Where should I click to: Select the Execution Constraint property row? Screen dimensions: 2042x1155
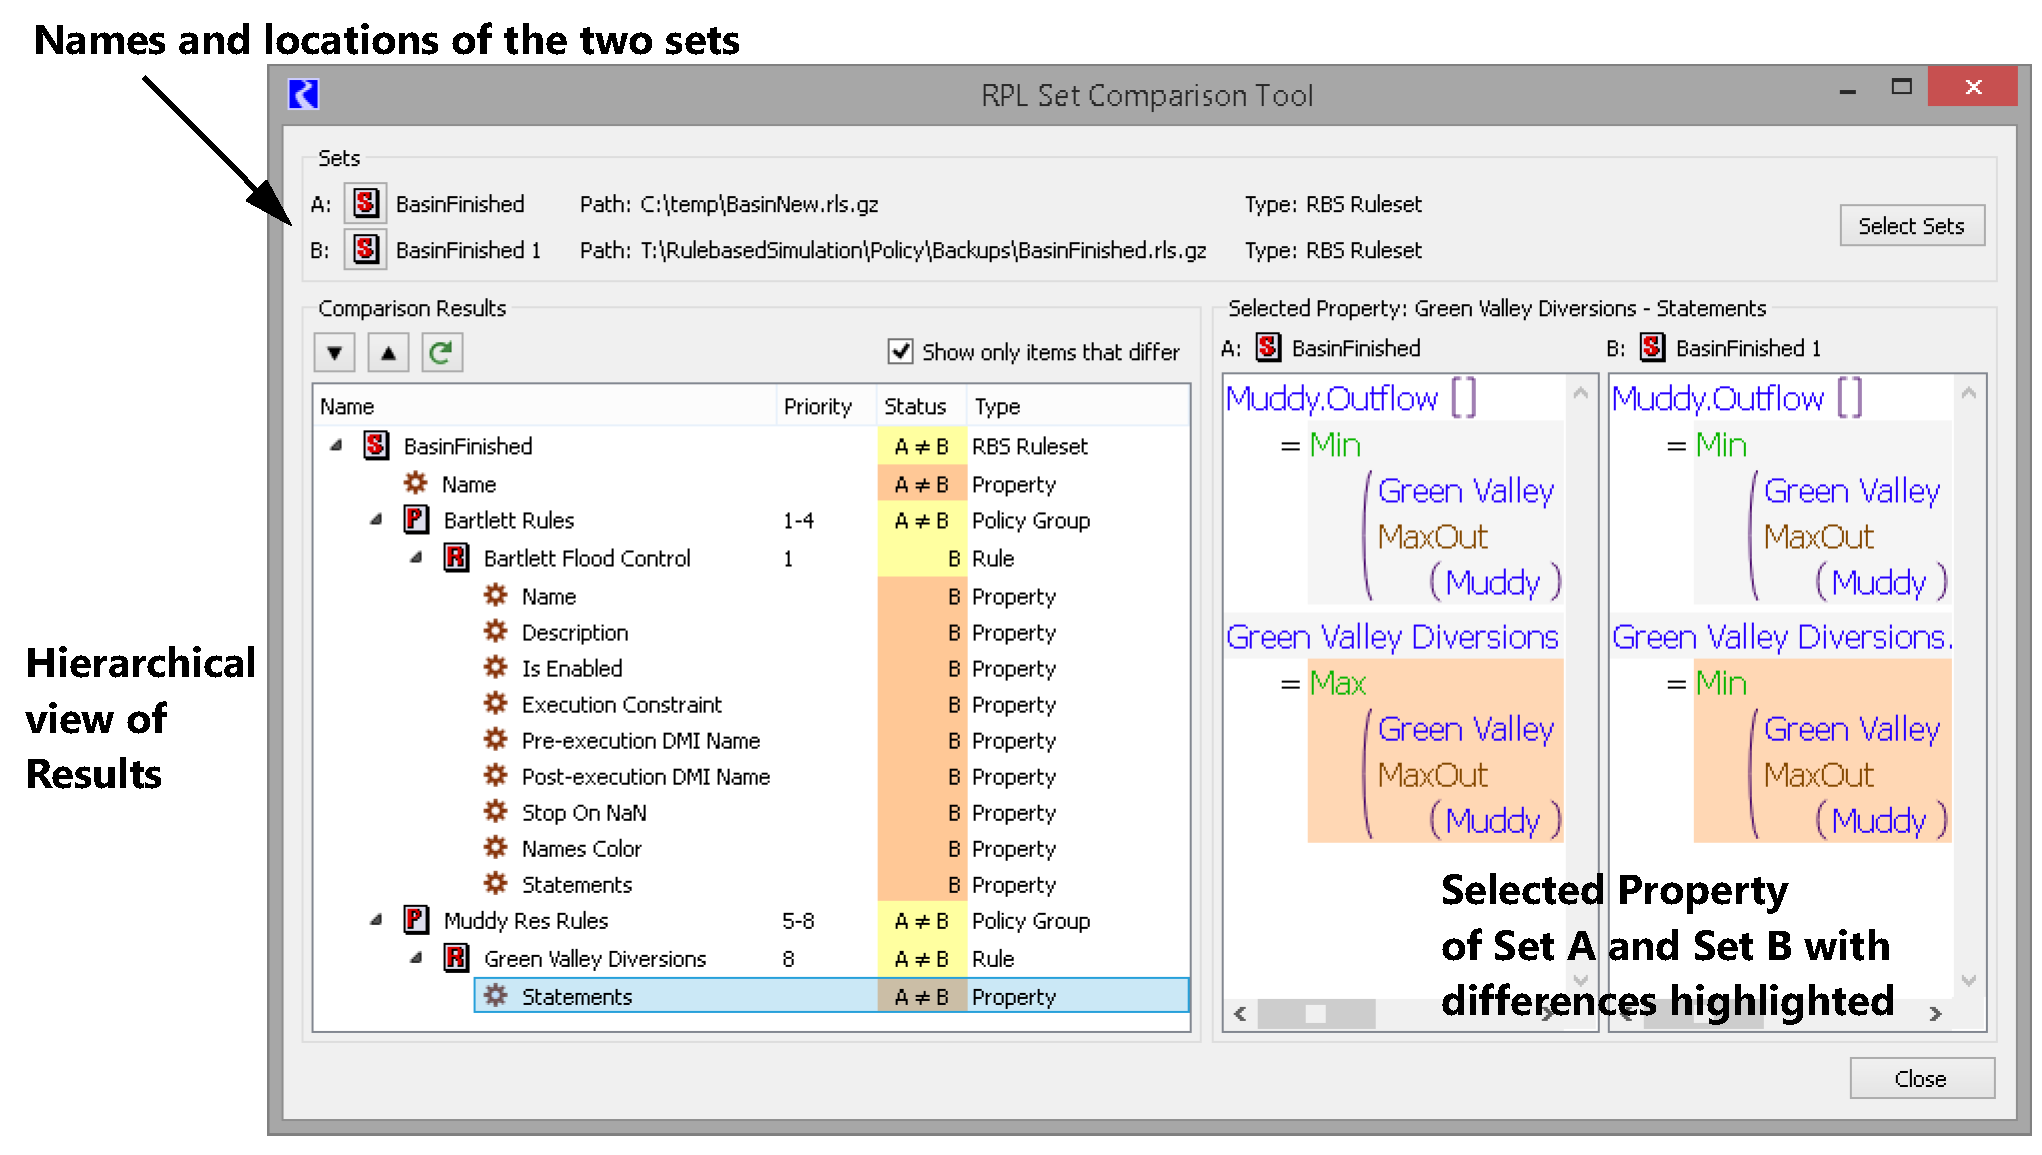click(620, 704)
